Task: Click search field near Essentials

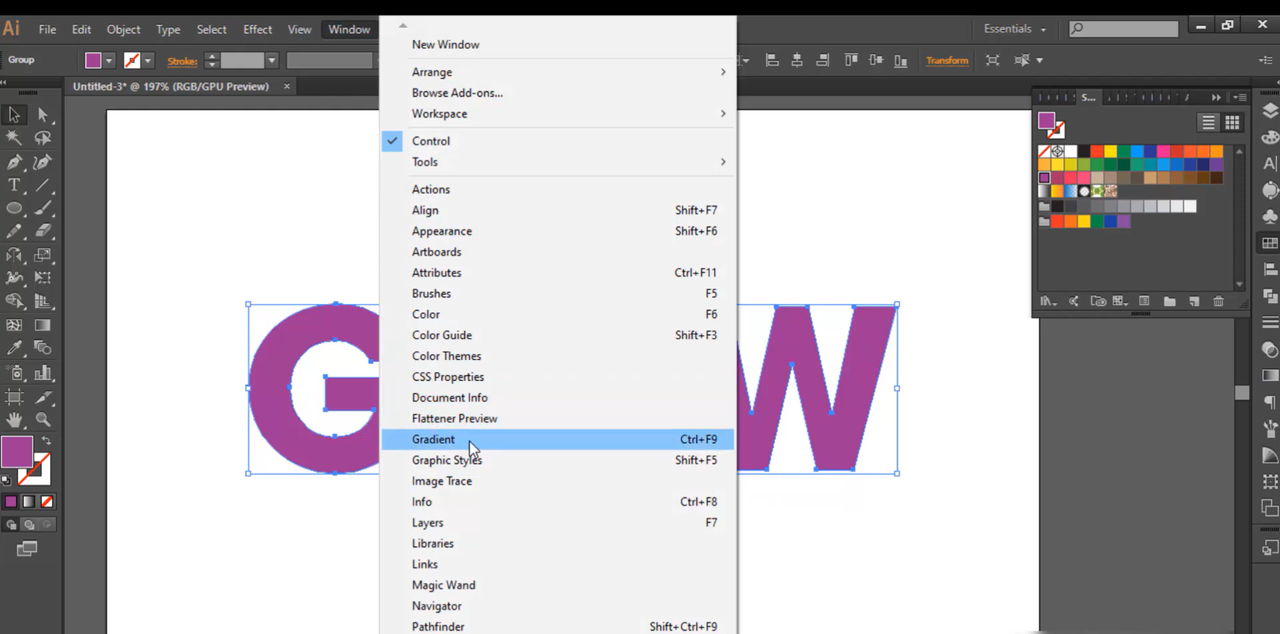Action: [1123, 29]
